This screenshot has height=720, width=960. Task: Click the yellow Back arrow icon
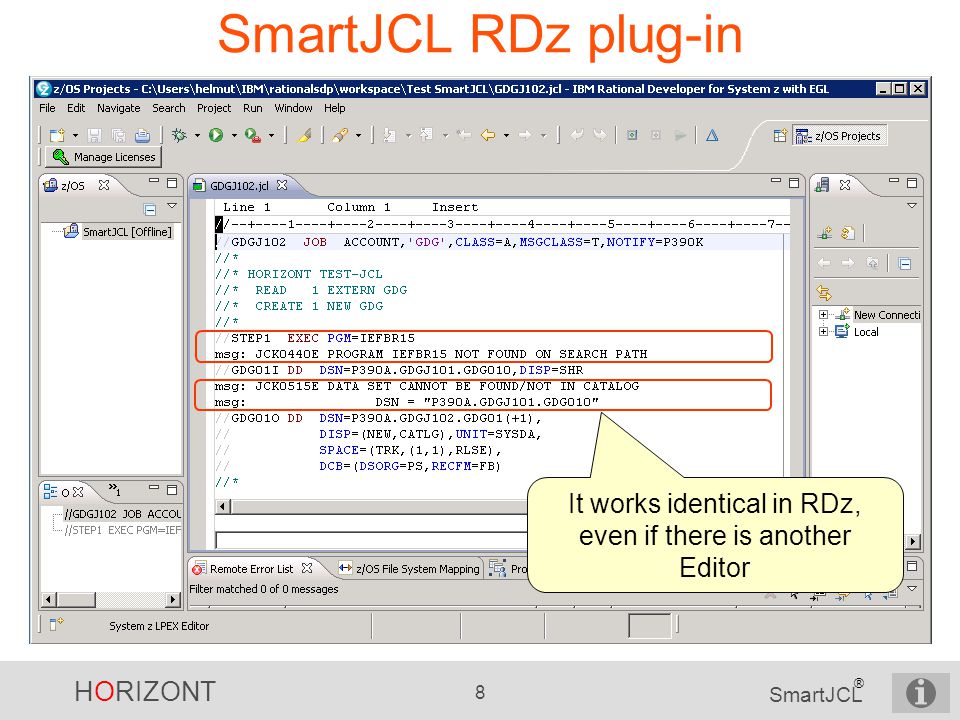tap(488, 135)
